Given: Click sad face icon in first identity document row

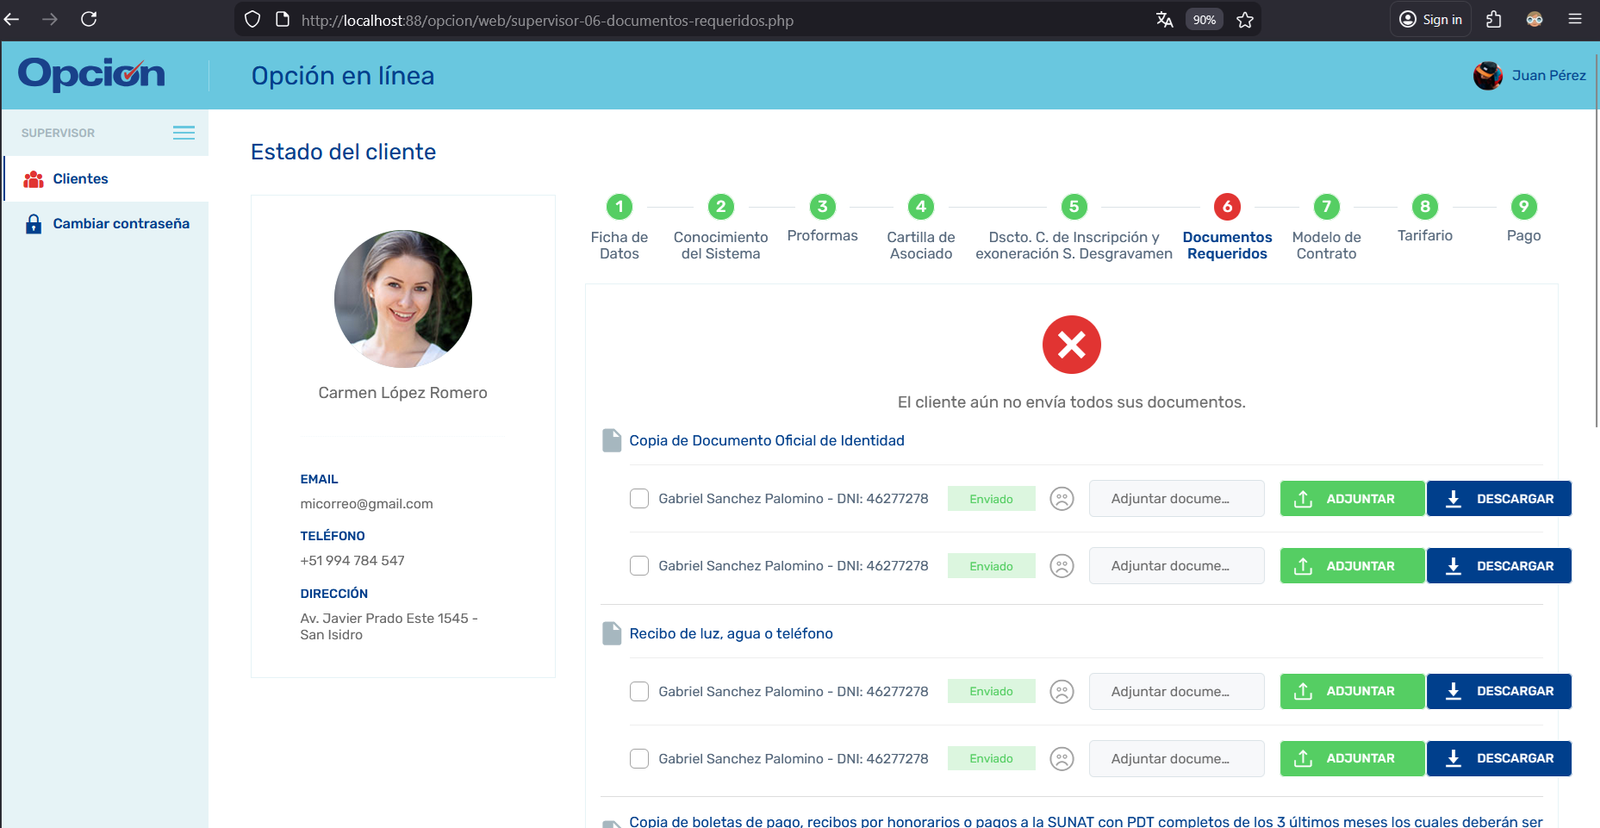Looking at the screenshot, I should pos(1062,498).
